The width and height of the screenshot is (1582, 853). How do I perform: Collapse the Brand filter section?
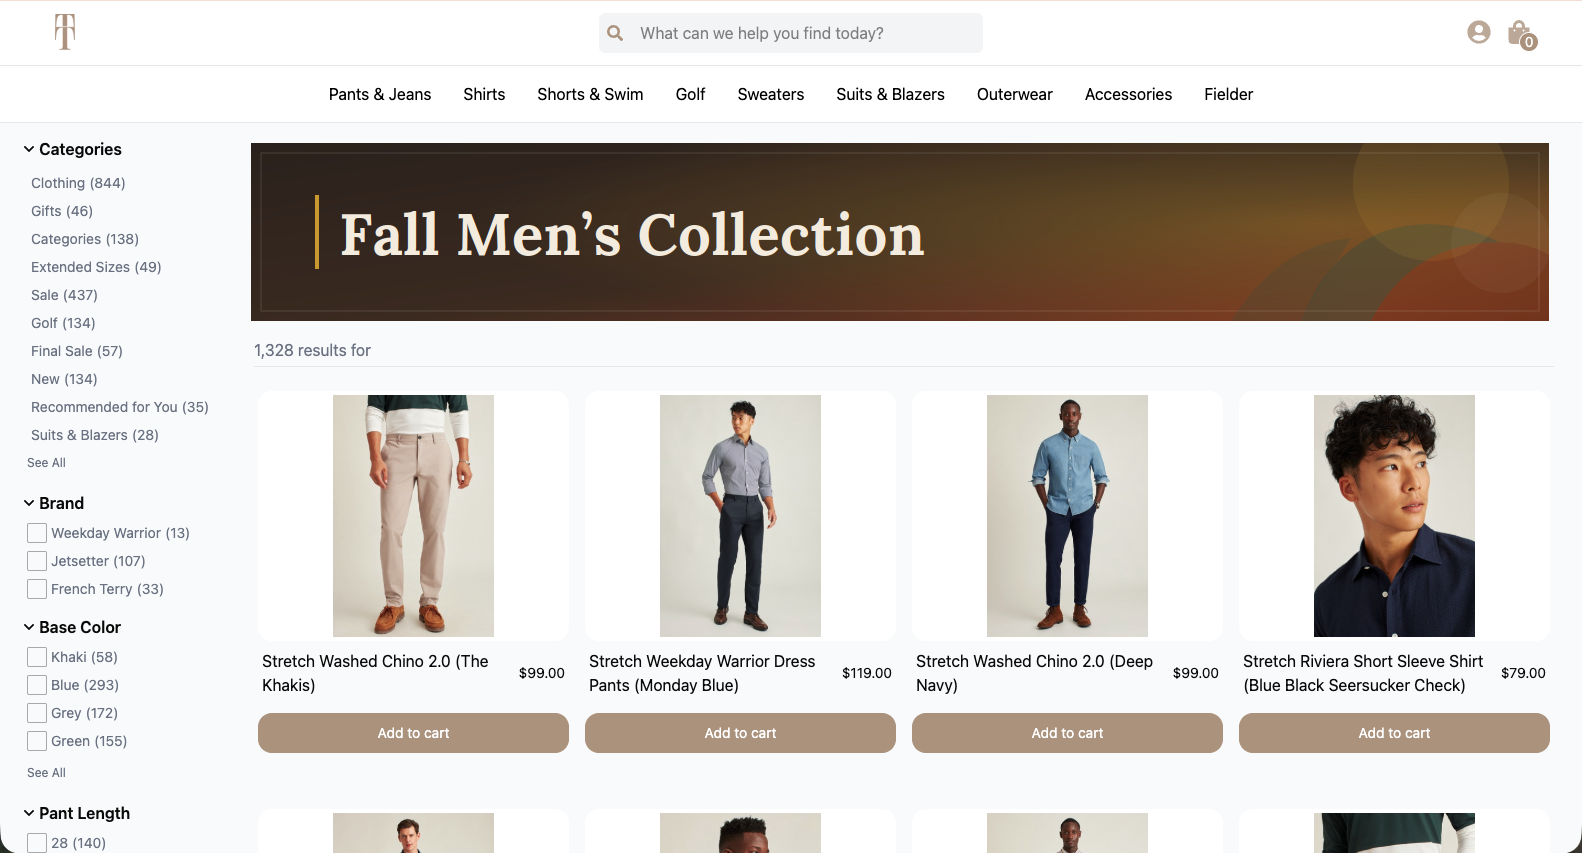pos(29,503)
